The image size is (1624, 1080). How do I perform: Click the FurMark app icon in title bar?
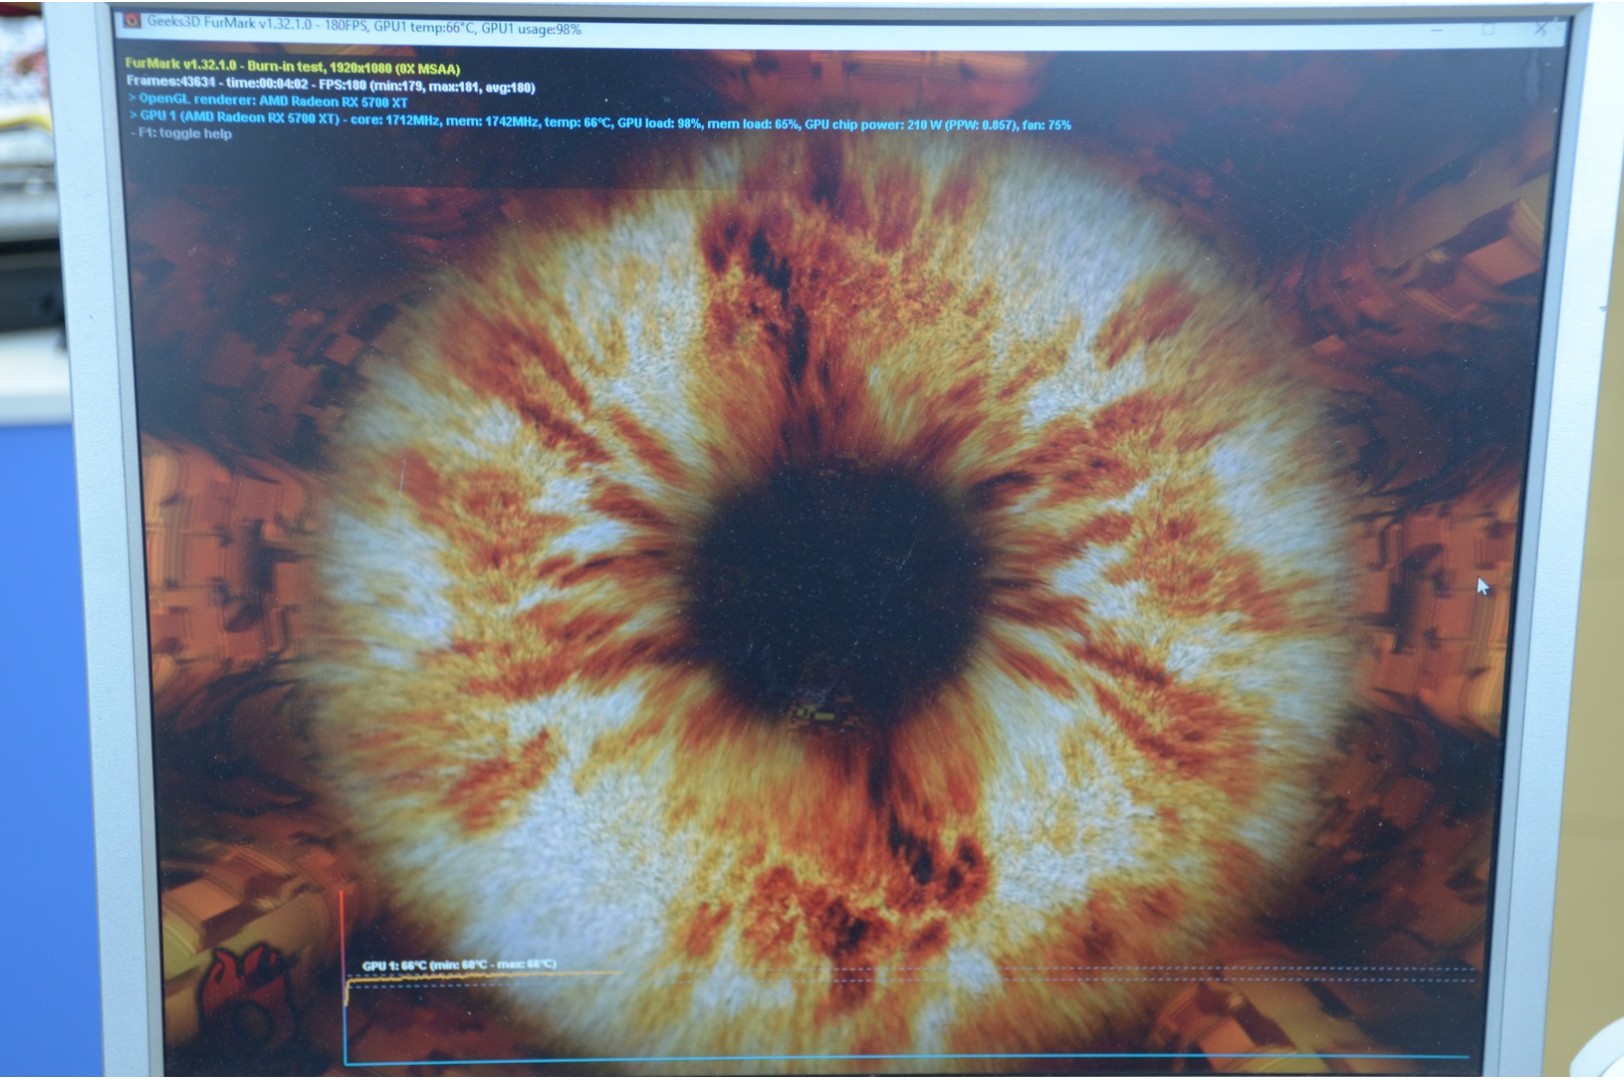click(132, 19)
